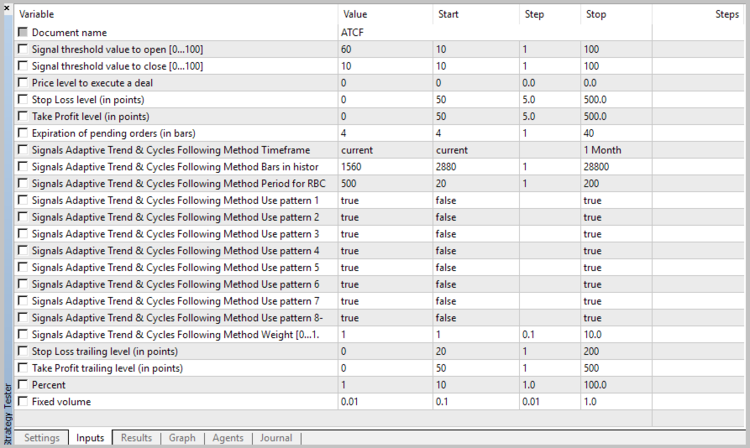Edit the value 60 for threshold to open
Viewport: 750px width, 448px height.
pos(386,49)
